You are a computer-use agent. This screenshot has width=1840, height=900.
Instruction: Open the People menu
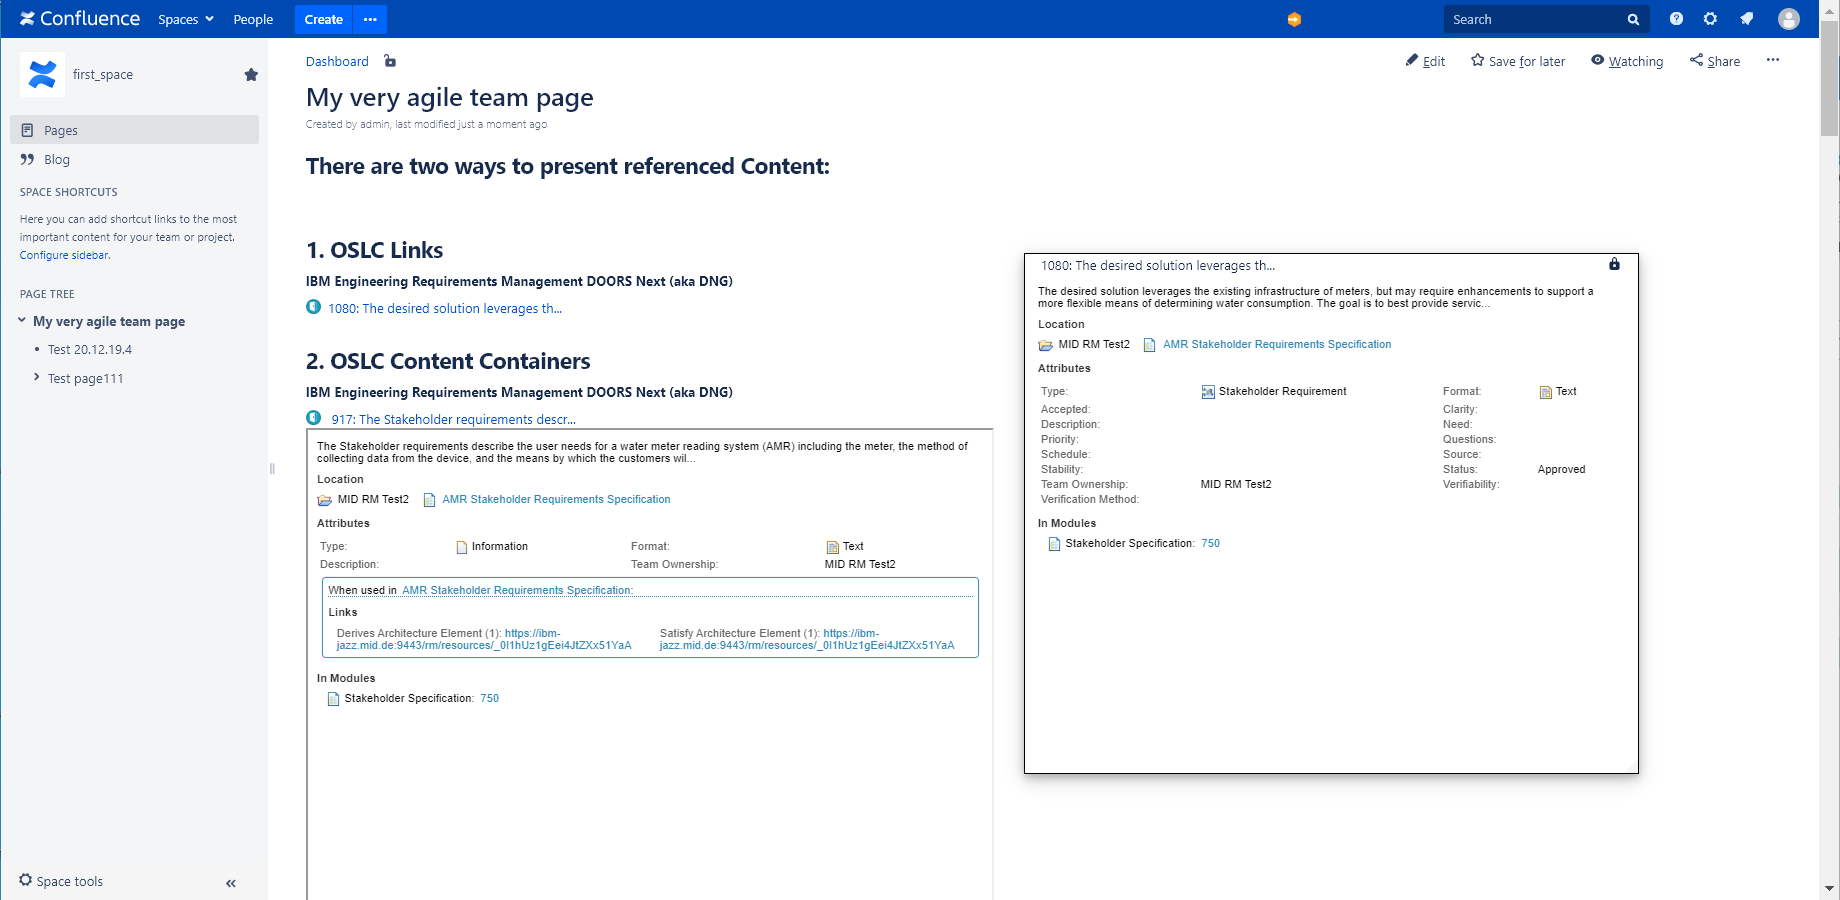tap(253, 19)
